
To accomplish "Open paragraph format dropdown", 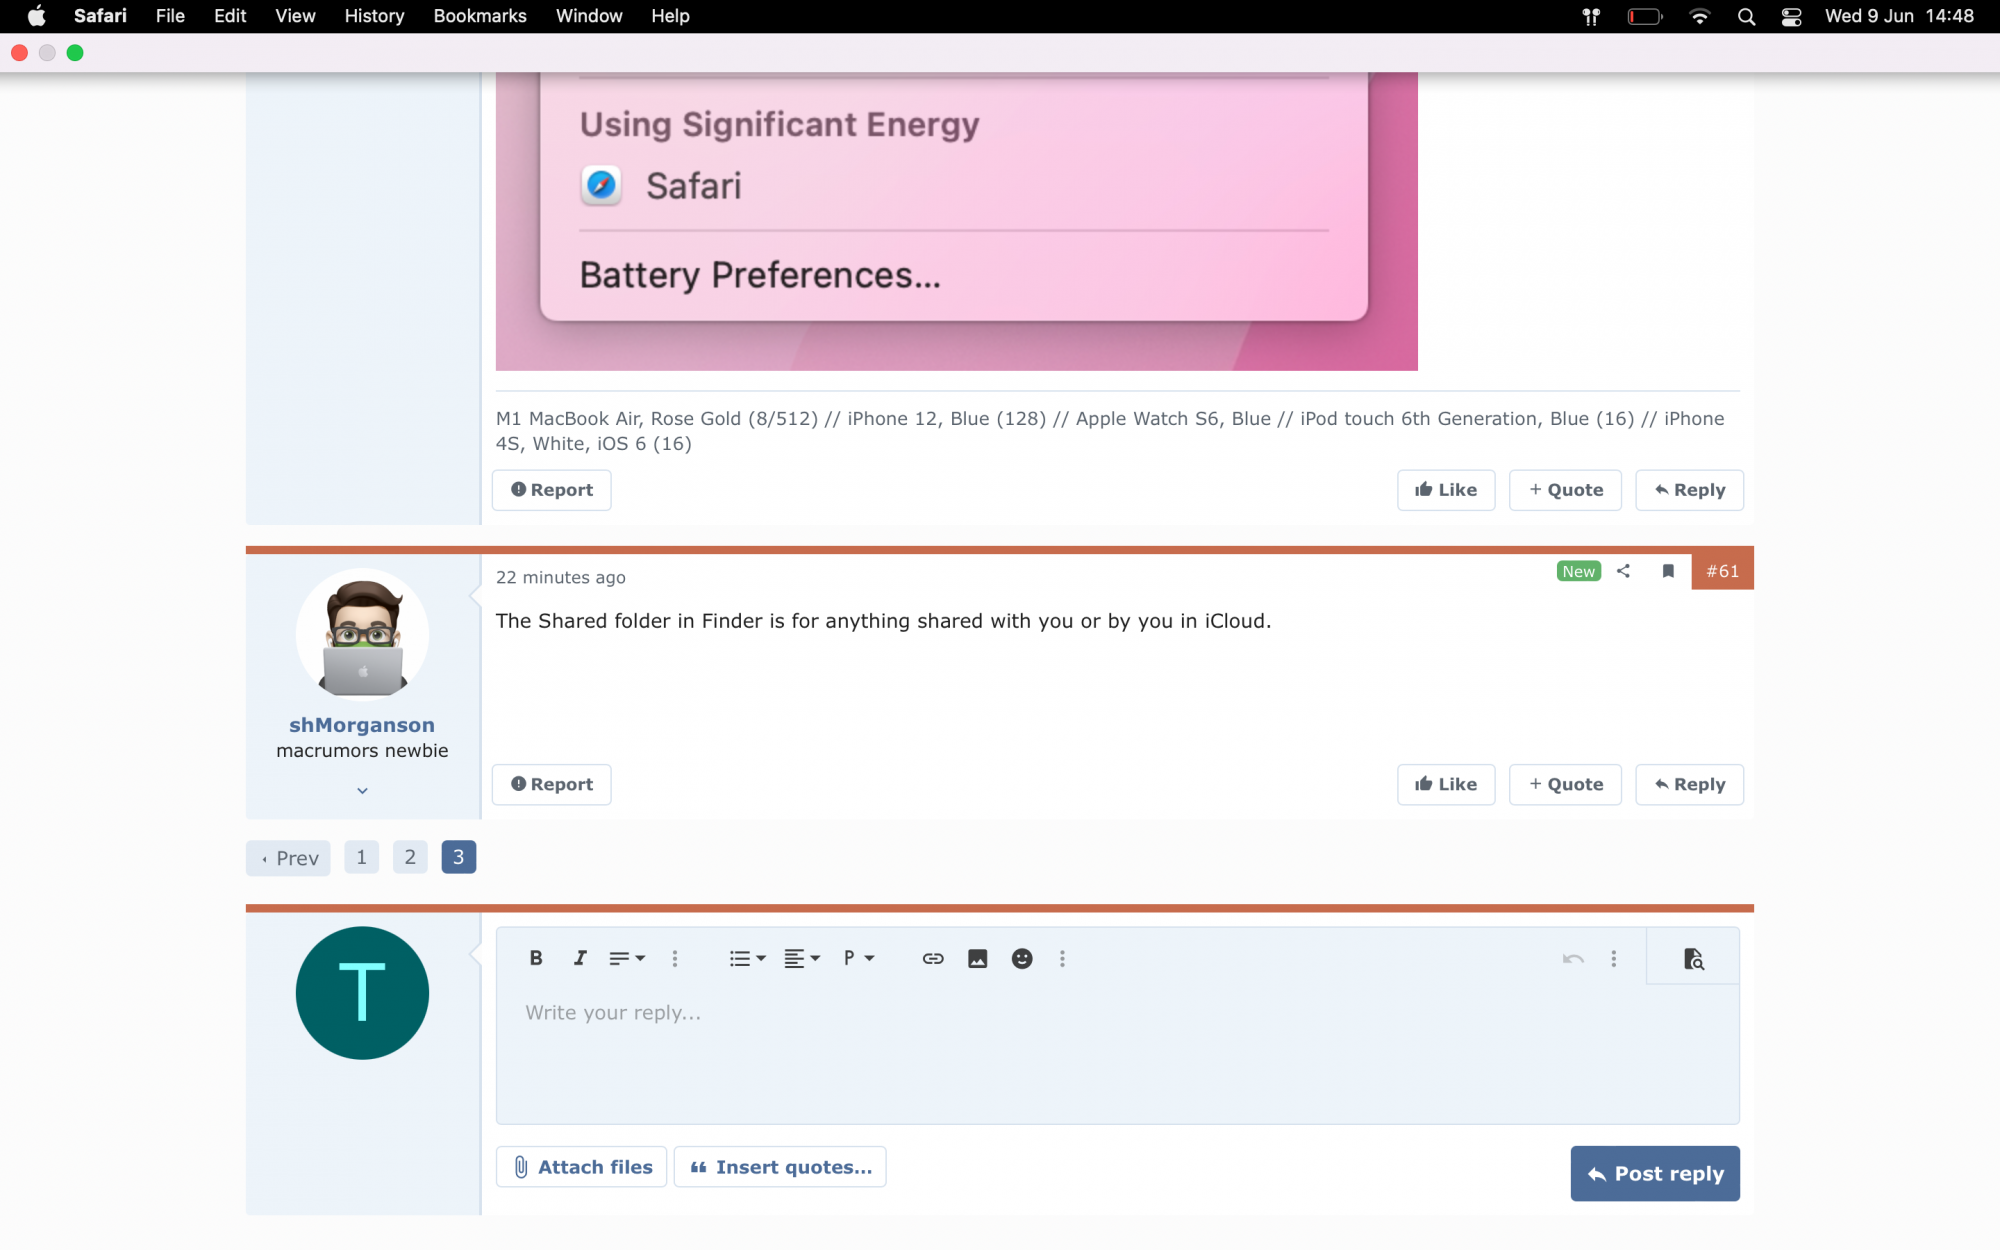I will (x=858, y=958).
